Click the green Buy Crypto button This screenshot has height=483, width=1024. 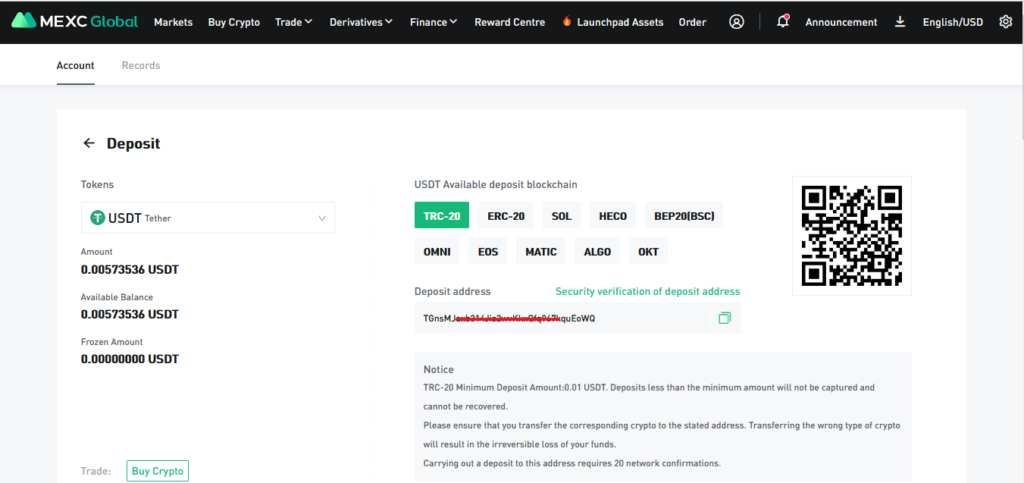coord(157,471)
